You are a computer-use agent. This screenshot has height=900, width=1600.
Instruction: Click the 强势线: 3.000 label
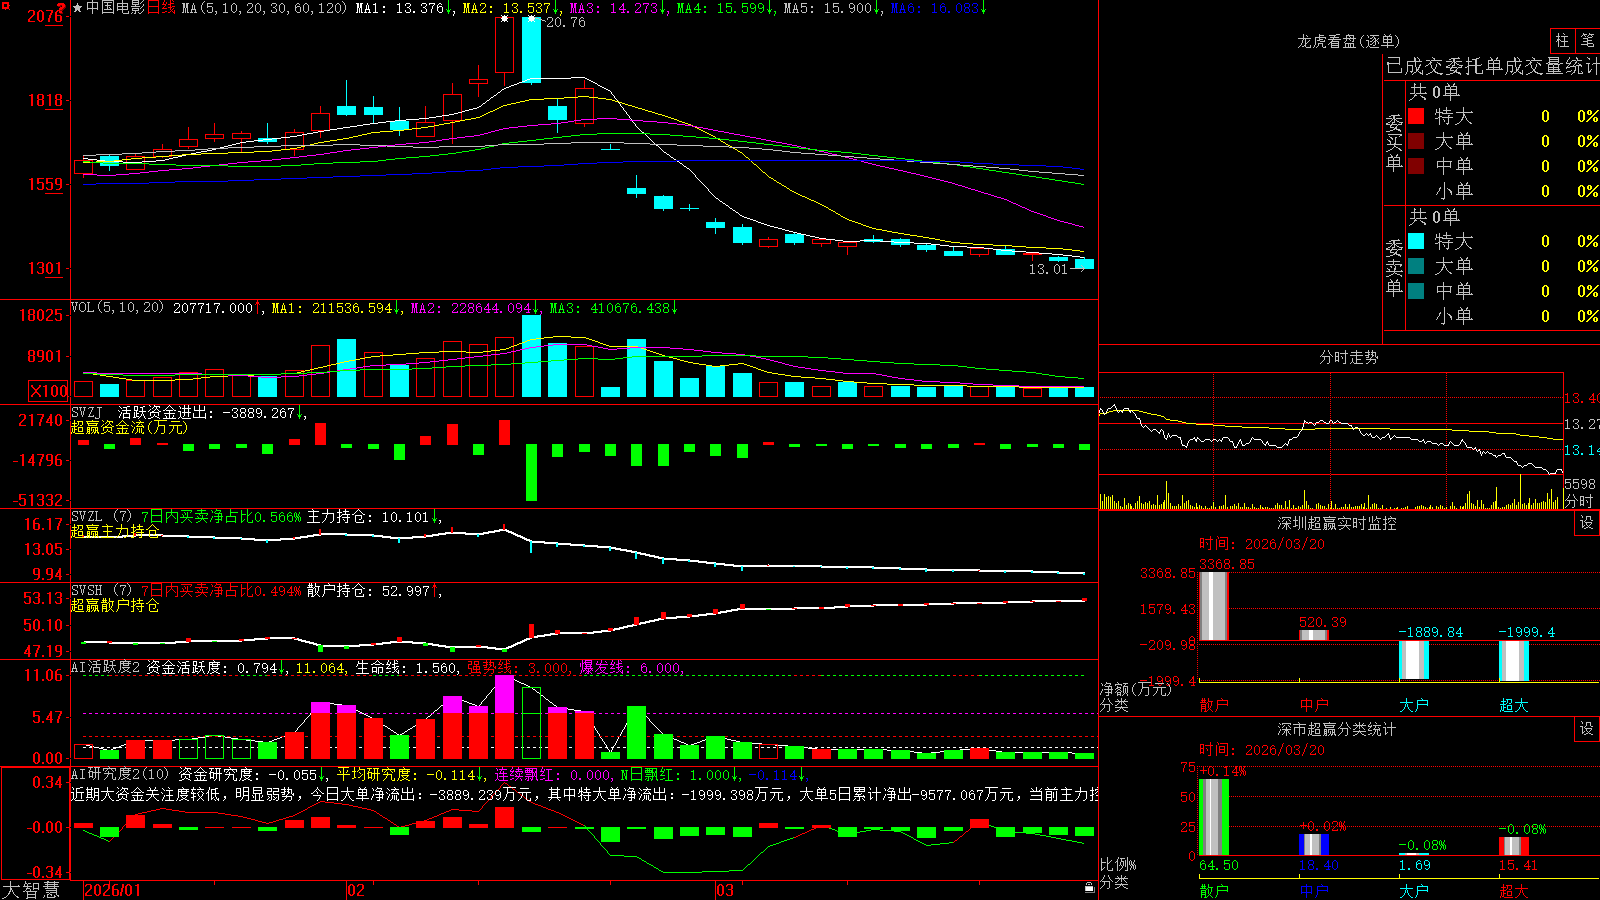518,668
